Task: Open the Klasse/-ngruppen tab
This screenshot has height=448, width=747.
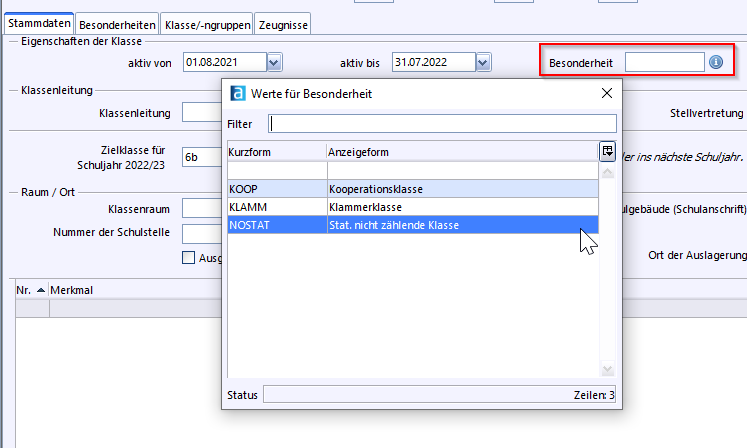Action: point(206,23)
